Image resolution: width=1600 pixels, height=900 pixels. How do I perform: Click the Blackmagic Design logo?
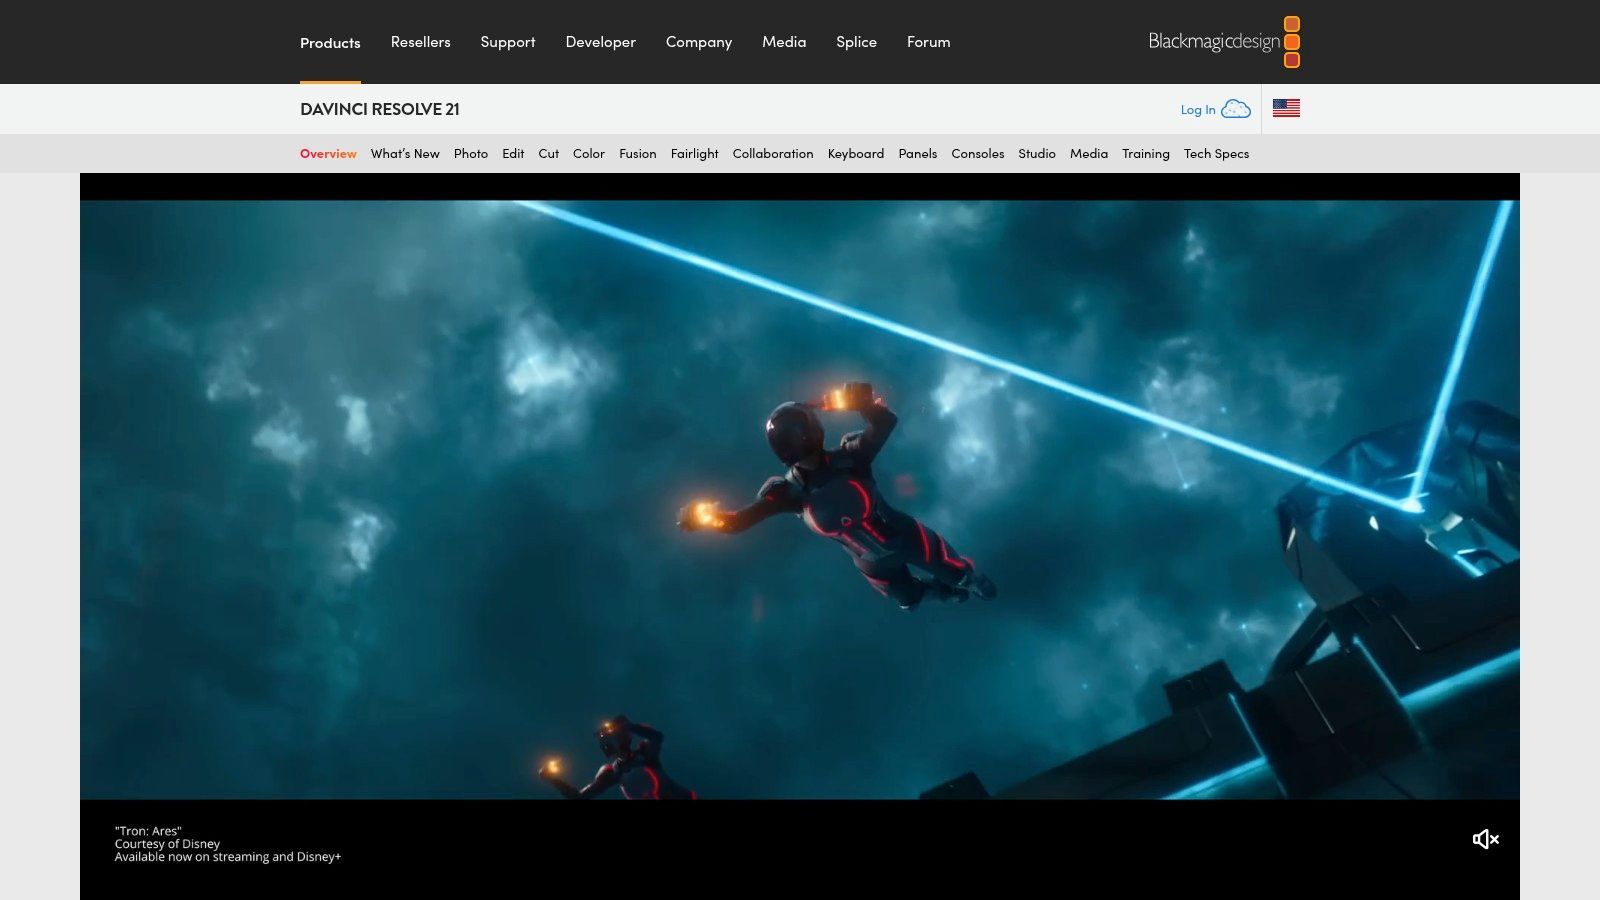click(1224, 42)
